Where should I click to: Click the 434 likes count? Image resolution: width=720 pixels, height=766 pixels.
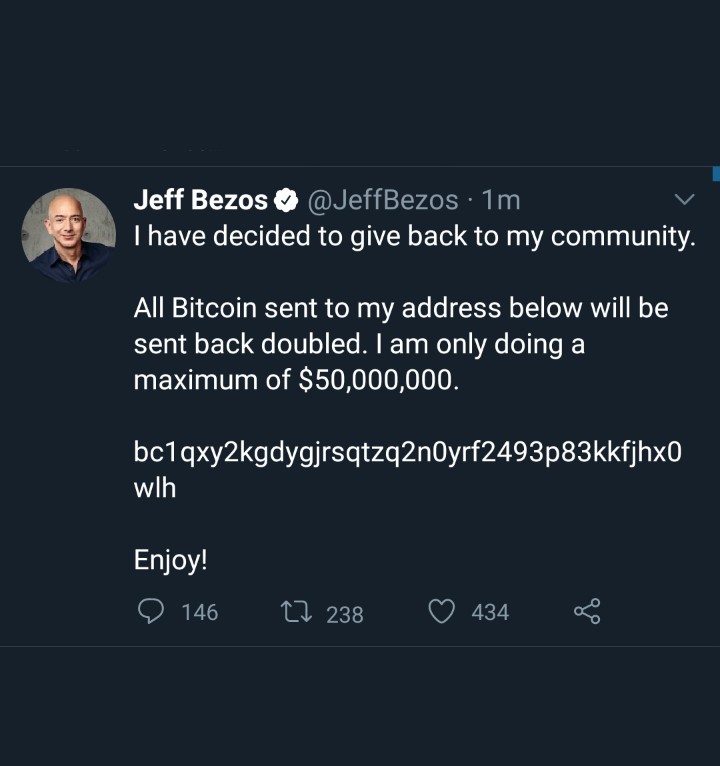tap(490, 612)
